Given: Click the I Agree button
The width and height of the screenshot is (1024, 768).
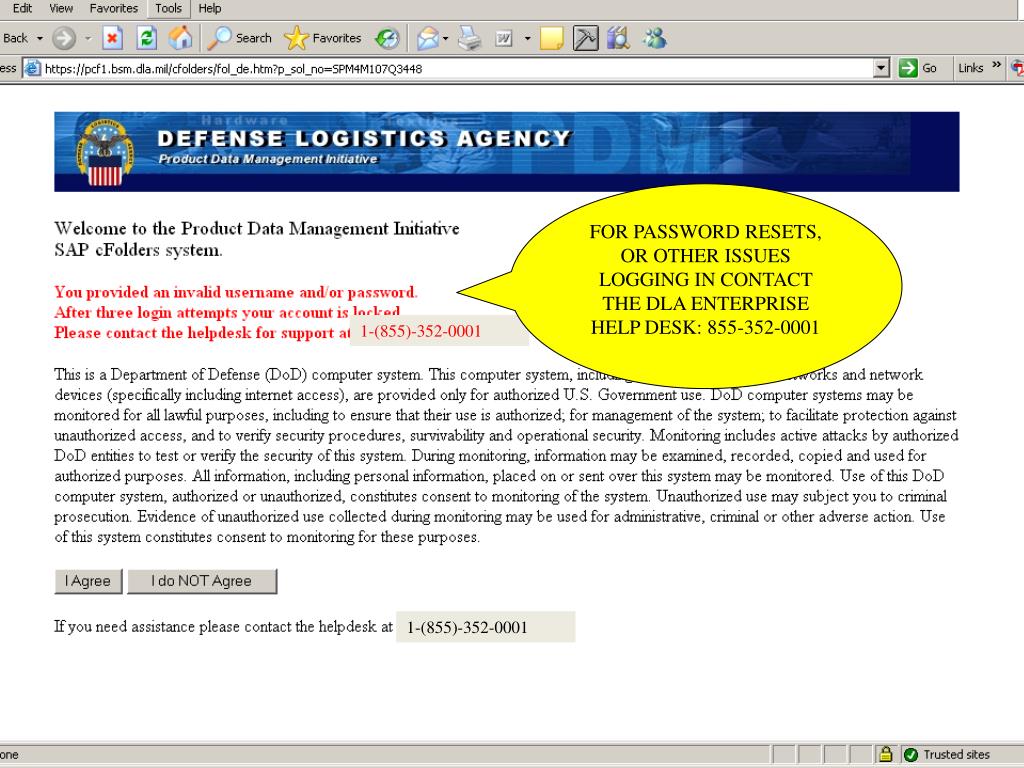Looking at the screenshot, I should [x=88, y=581].
